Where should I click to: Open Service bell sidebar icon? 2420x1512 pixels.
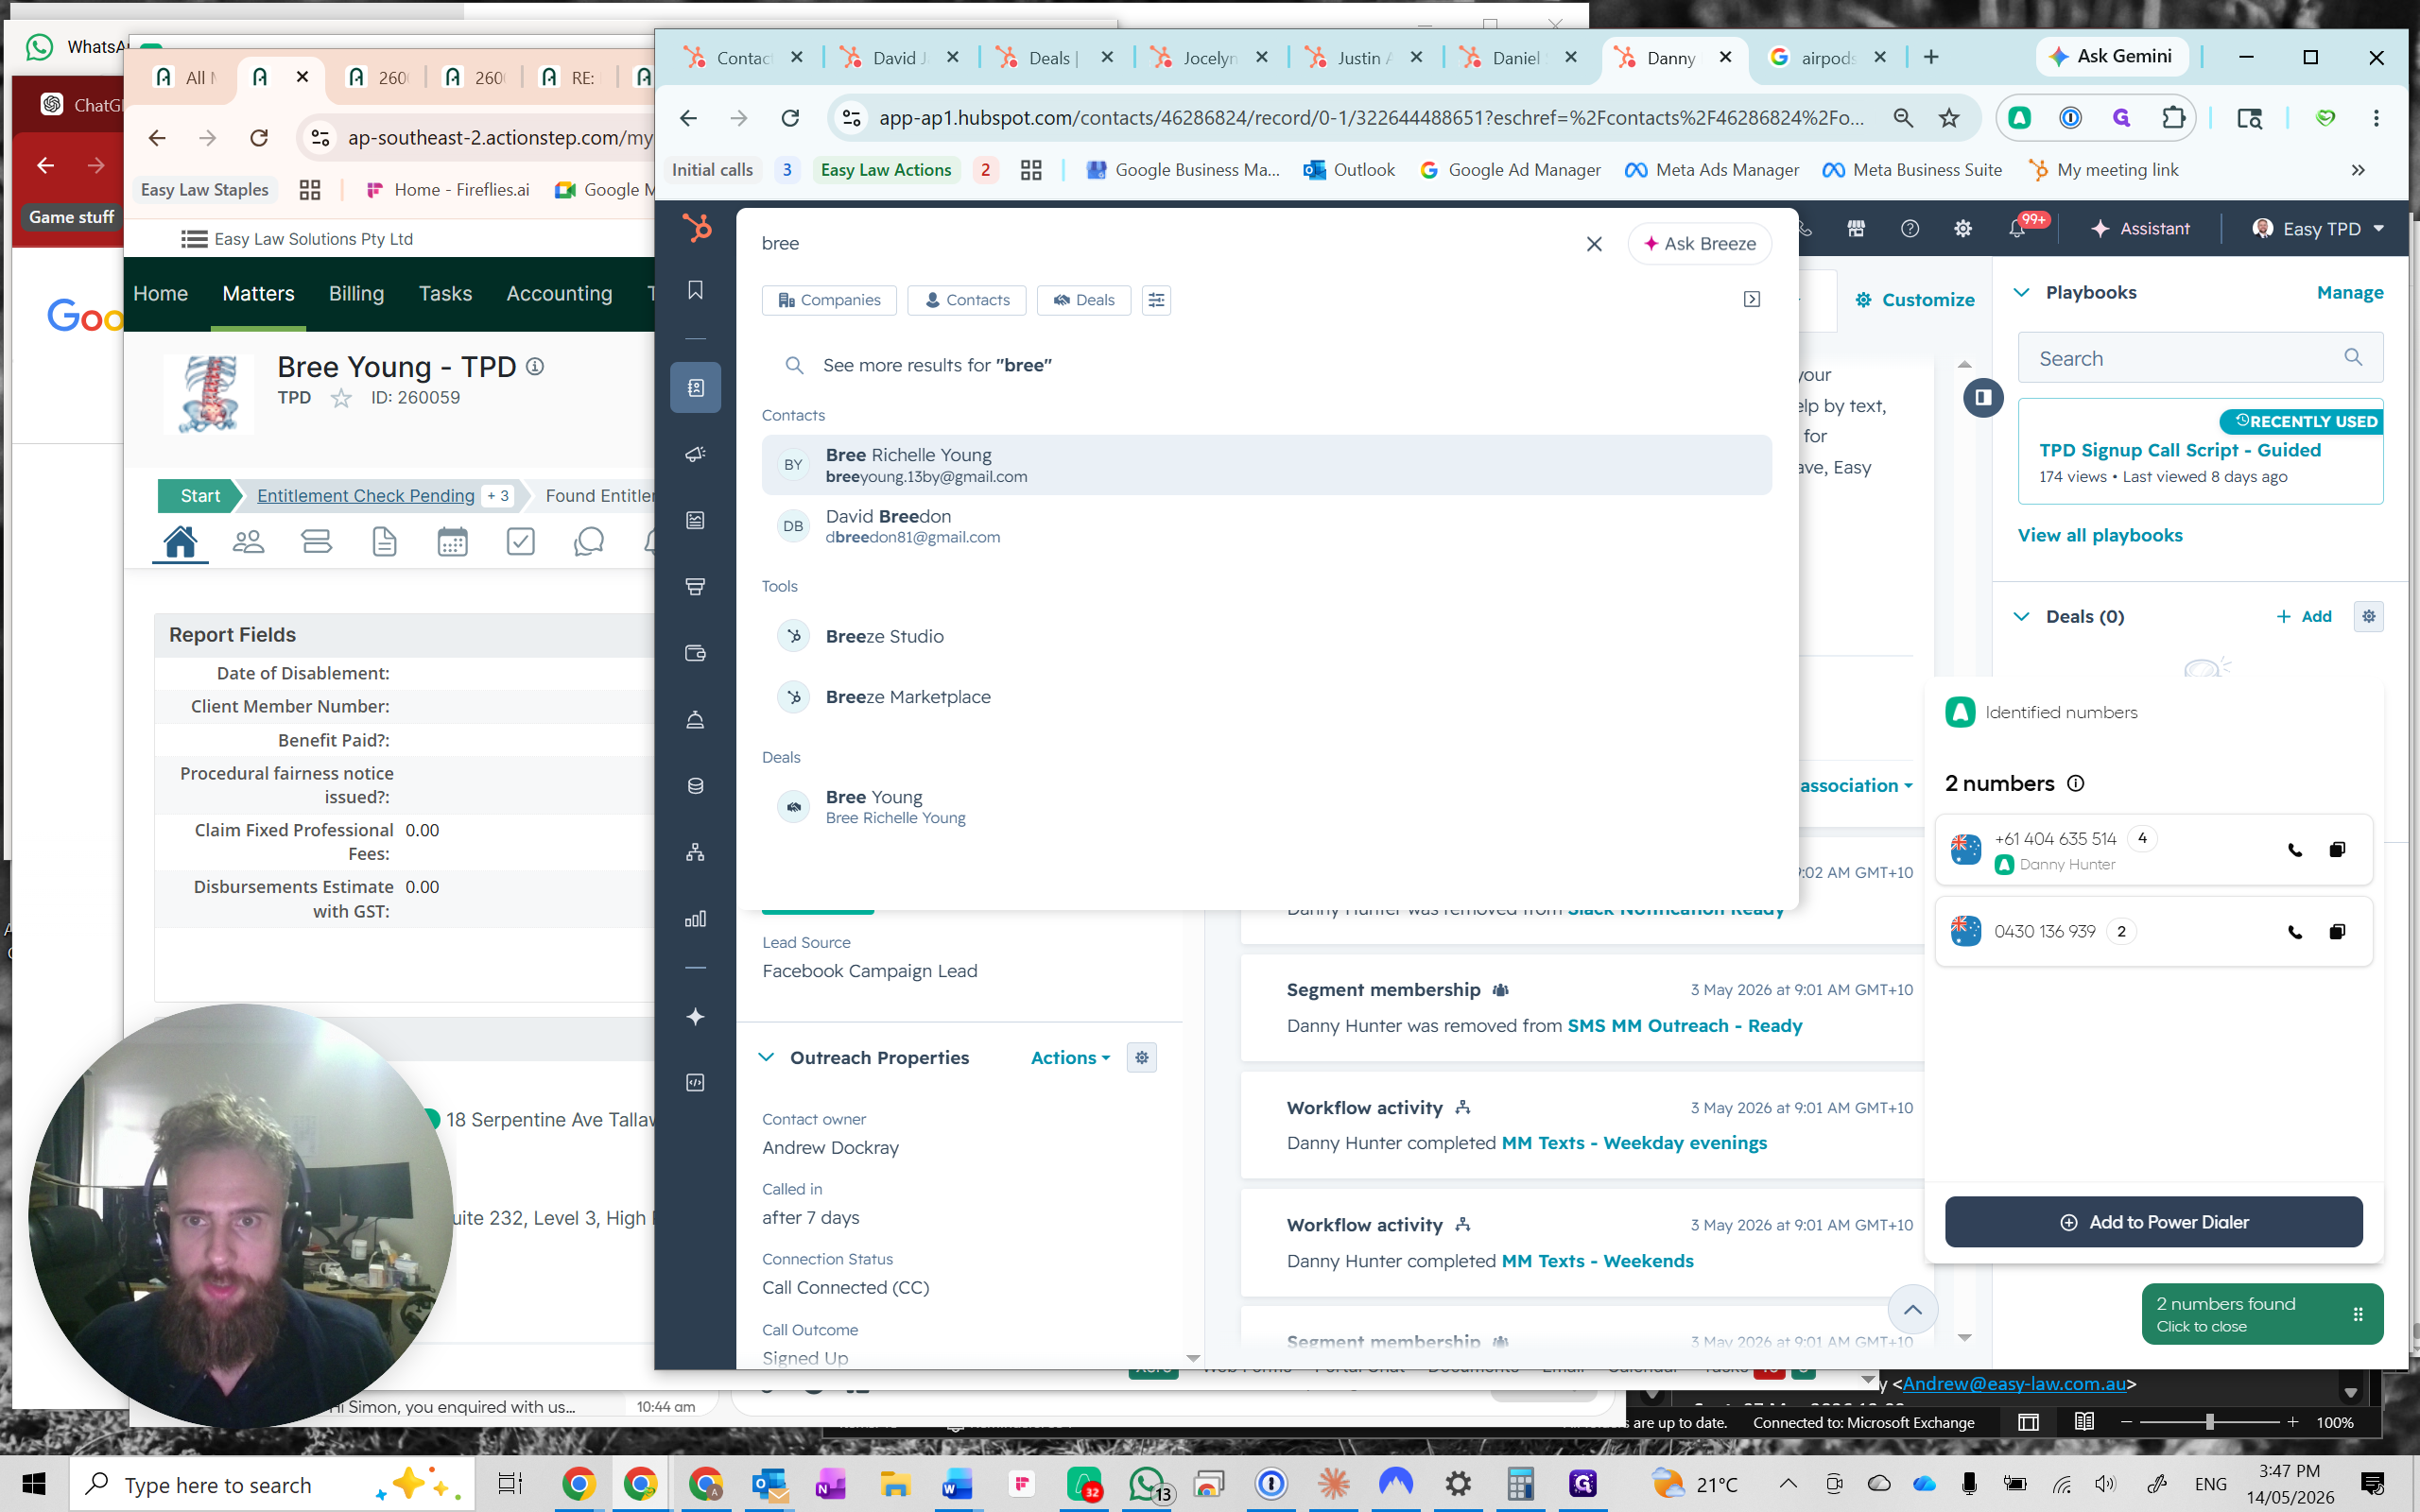point(696,720)
